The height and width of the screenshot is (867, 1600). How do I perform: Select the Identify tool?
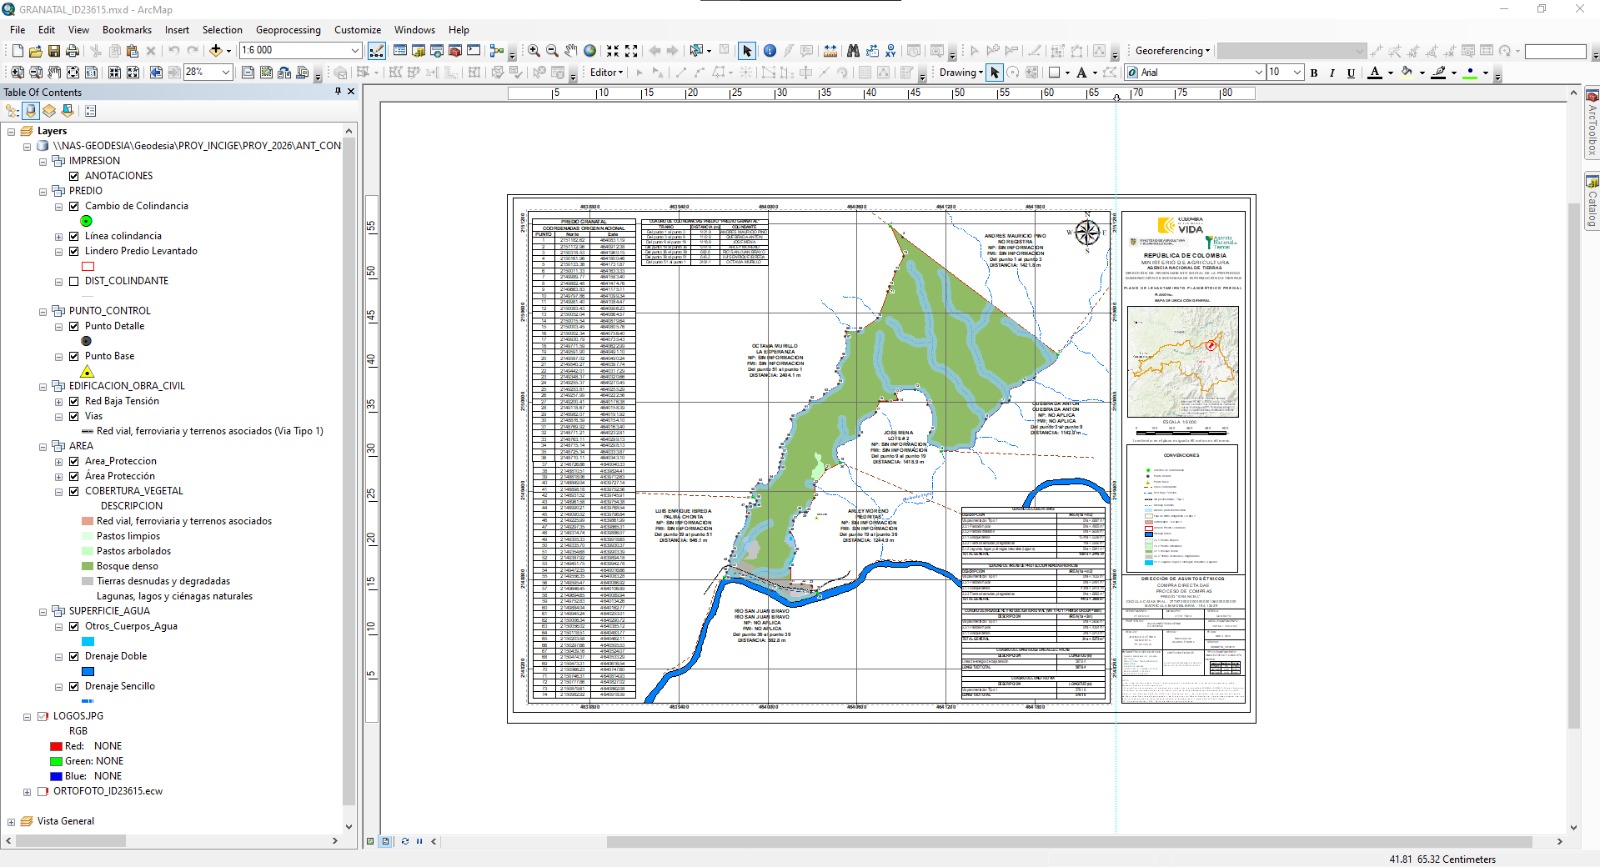(x=769, y=50)
